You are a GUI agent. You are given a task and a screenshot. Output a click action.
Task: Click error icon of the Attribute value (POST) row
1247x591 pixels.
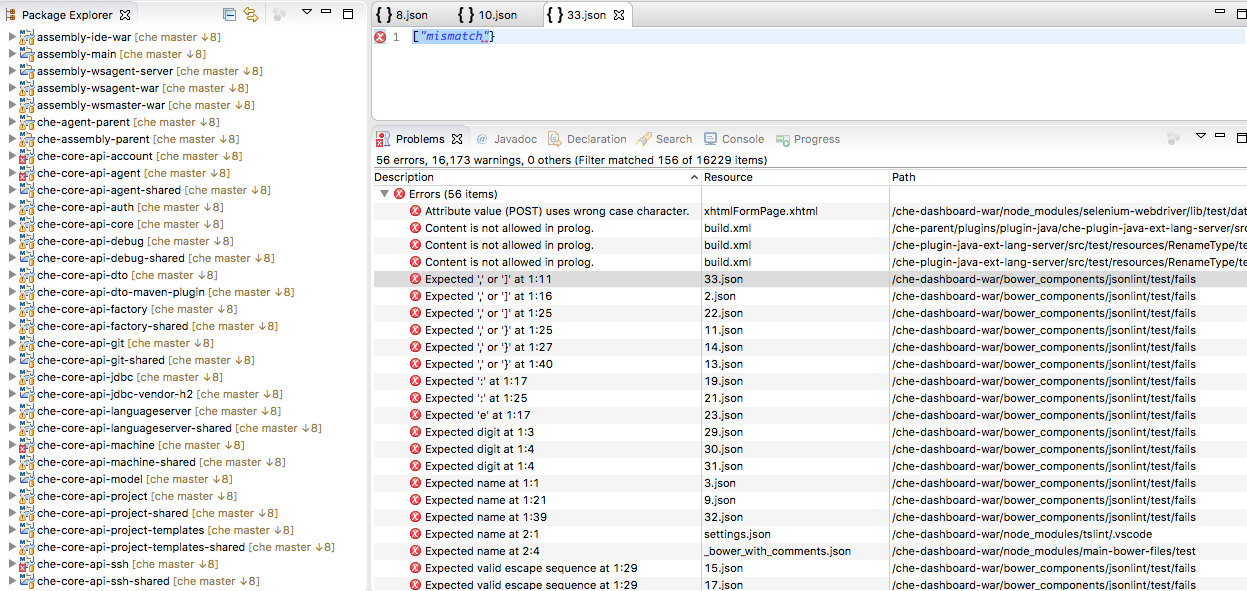point(416,211)
